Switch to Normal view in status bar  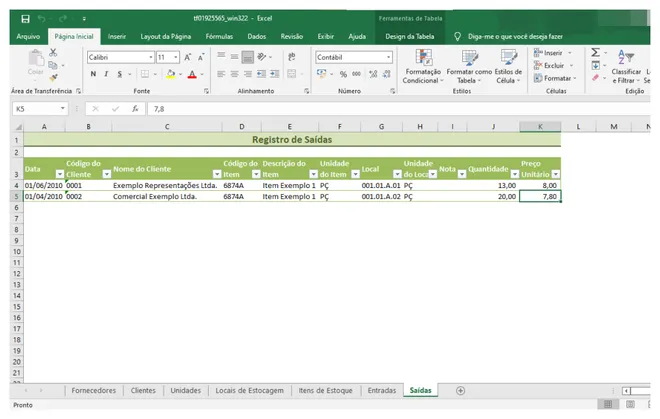click(x=608, y=404)
